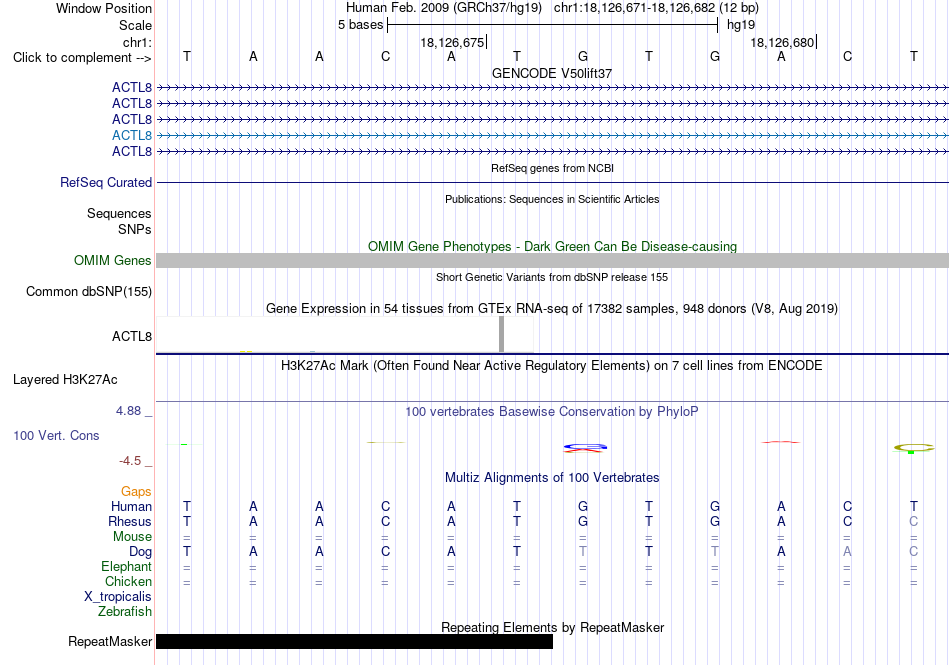The image size is (950, 665).
Task: Select the Human alignment row label
Action: (131, 506)
